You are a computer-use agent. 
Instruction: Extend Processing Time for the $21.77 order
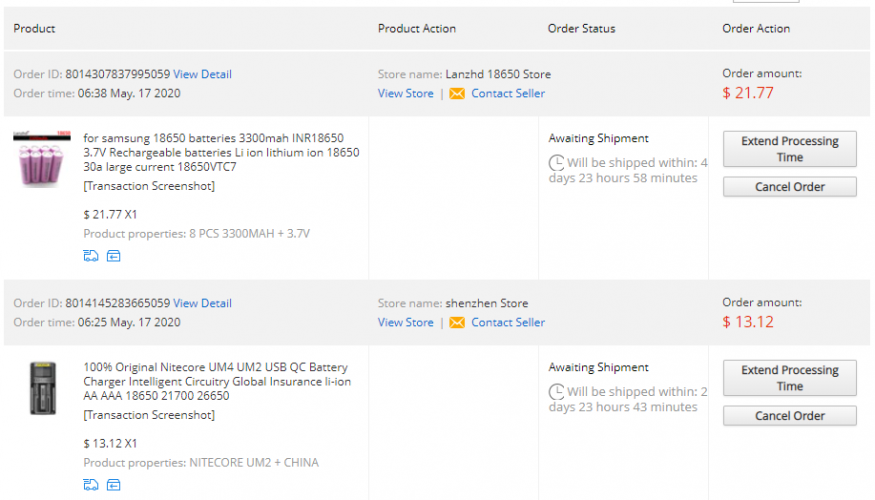(789, 149)
